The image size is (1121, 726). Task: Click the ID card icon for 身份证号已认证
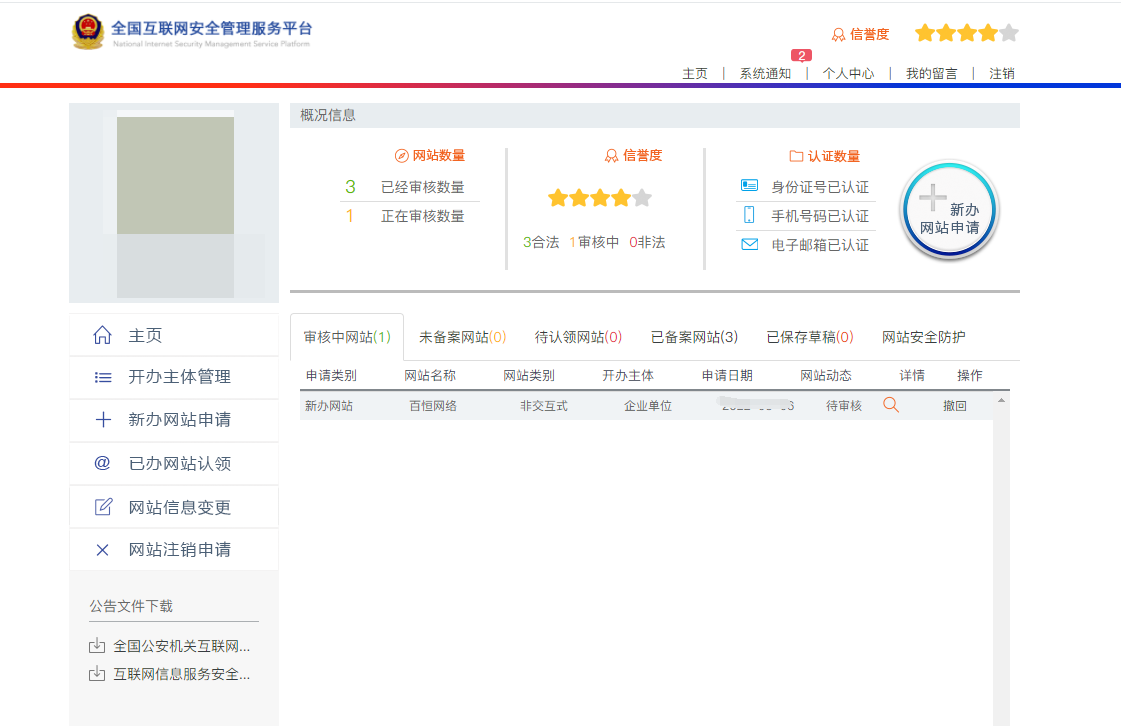tap(749, 185)
